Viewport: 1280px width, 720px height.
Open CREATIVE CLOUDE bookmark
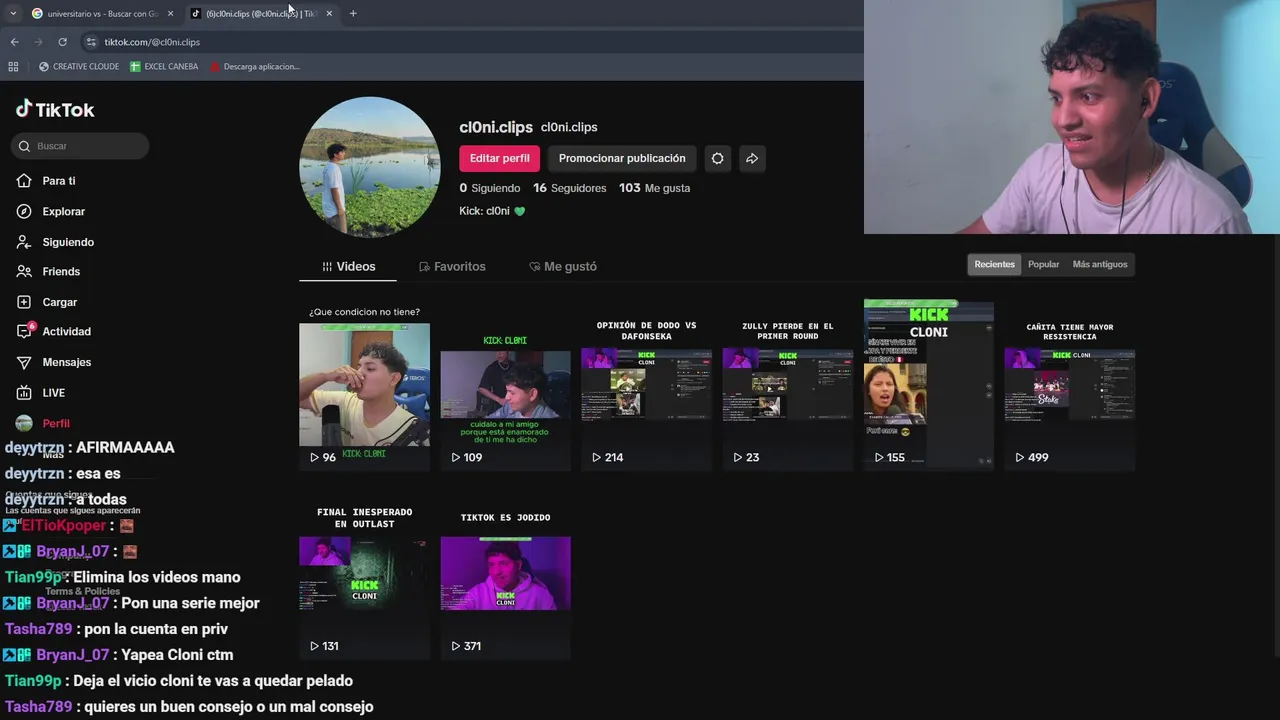79,67
